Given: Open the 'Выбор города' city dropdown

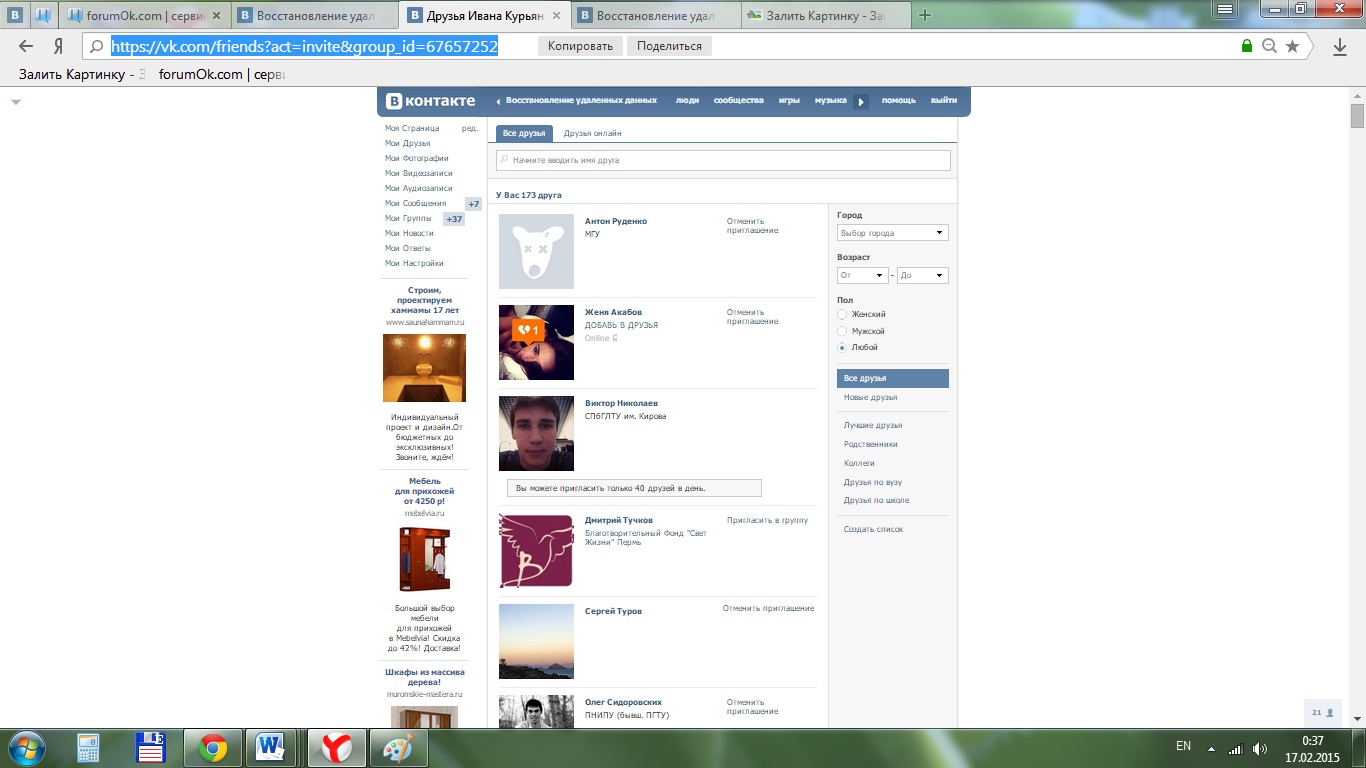Looking at the screenshot, I should [x=892, y=233].
